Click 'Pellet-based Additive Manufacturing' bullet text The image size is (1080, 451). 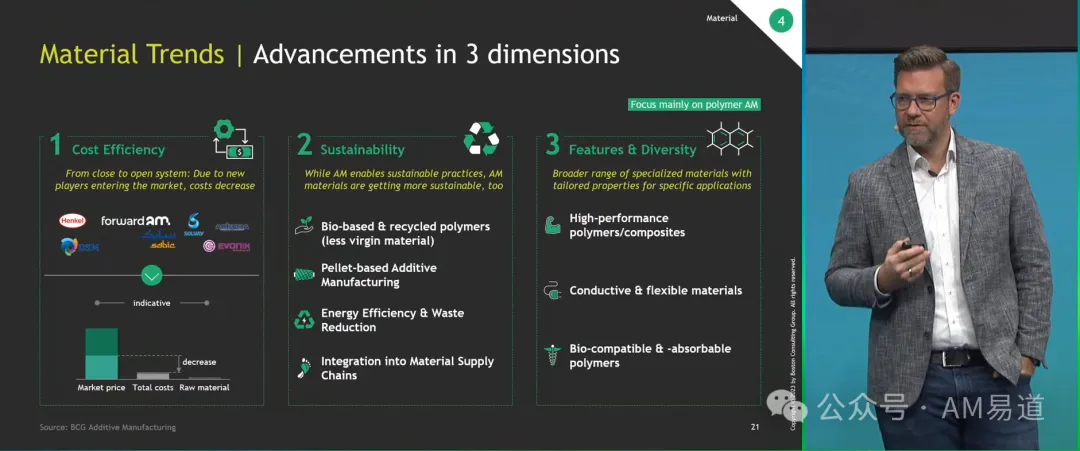click(x=379, y=275)
